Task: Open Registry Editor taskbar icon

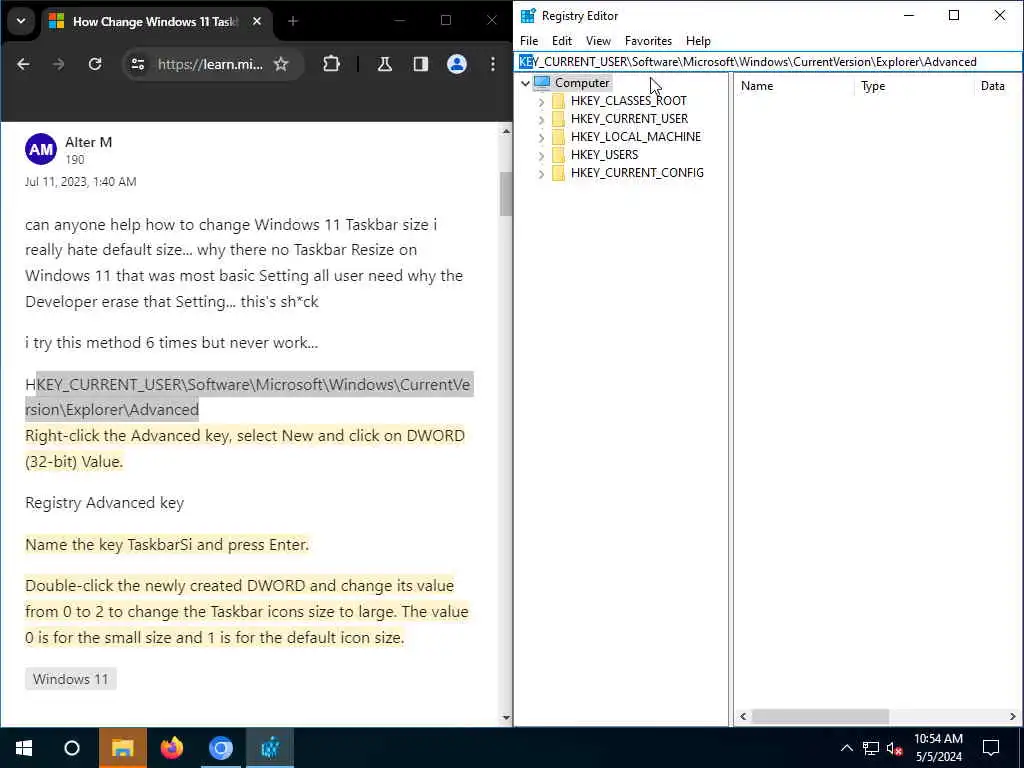Action: pyautogui.click(x=270, y=748)
